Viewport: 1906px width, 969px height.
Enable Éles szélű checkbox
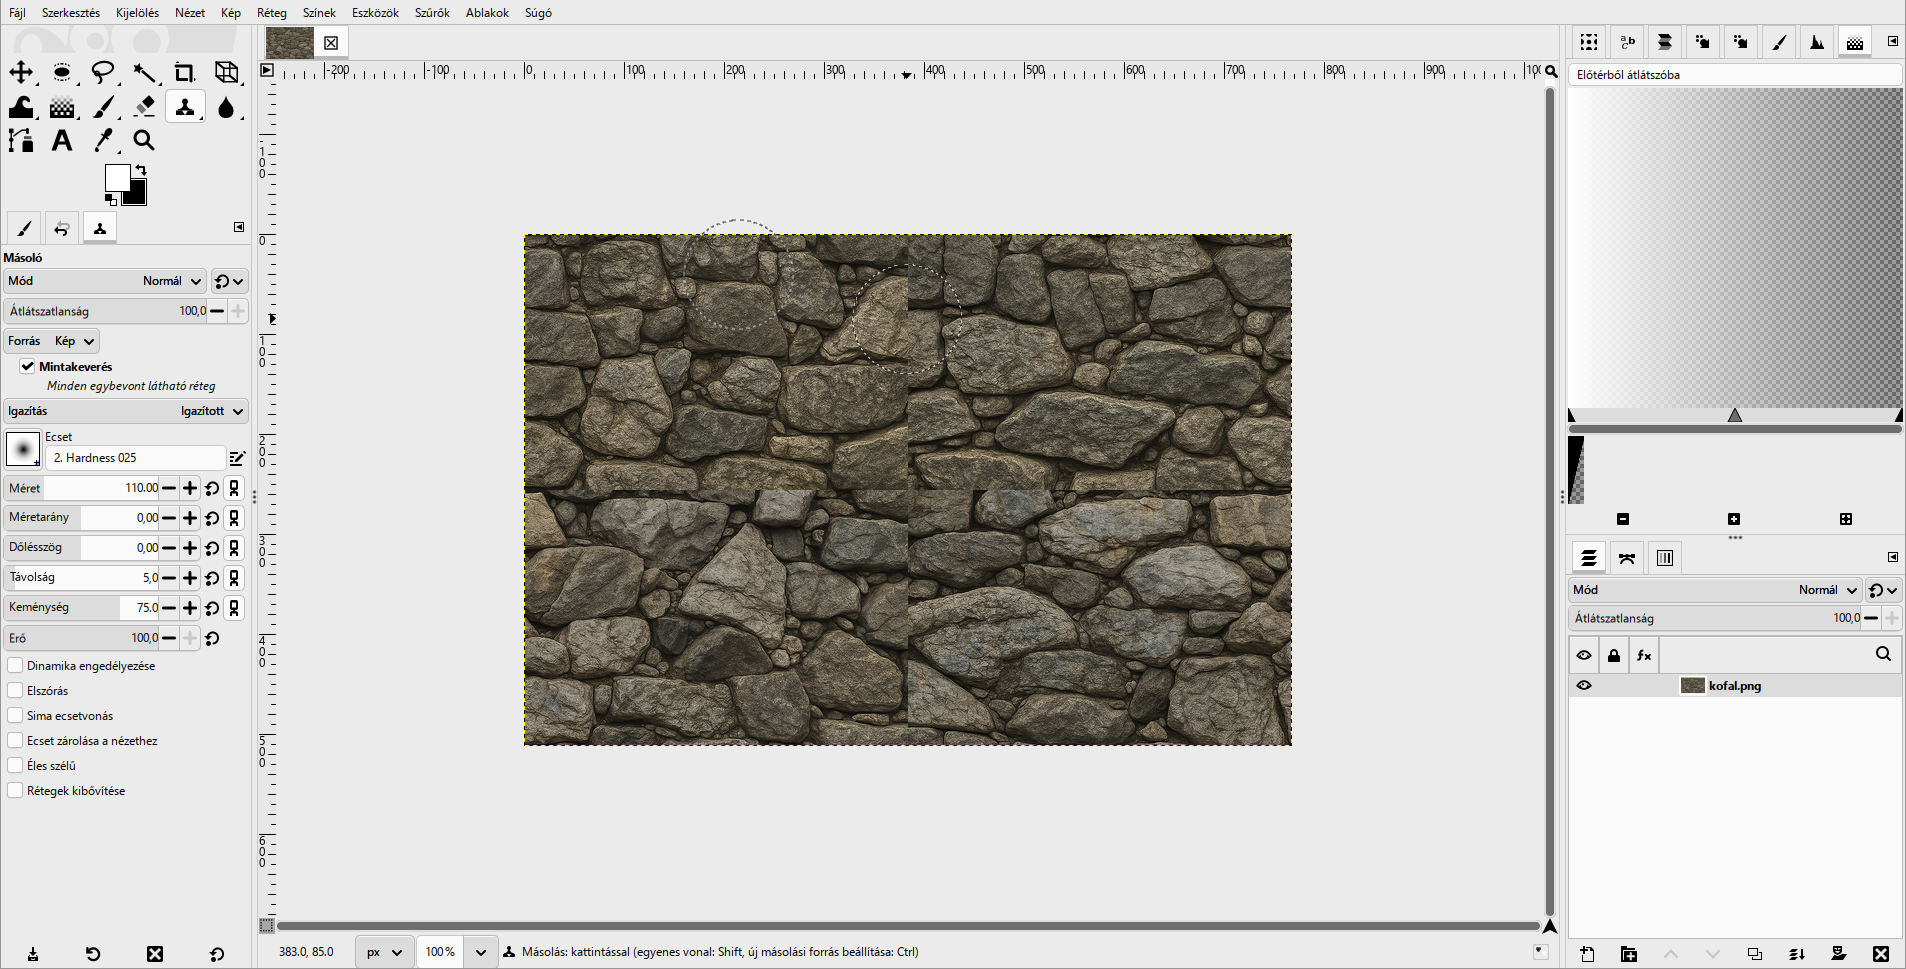pos(15,765)
